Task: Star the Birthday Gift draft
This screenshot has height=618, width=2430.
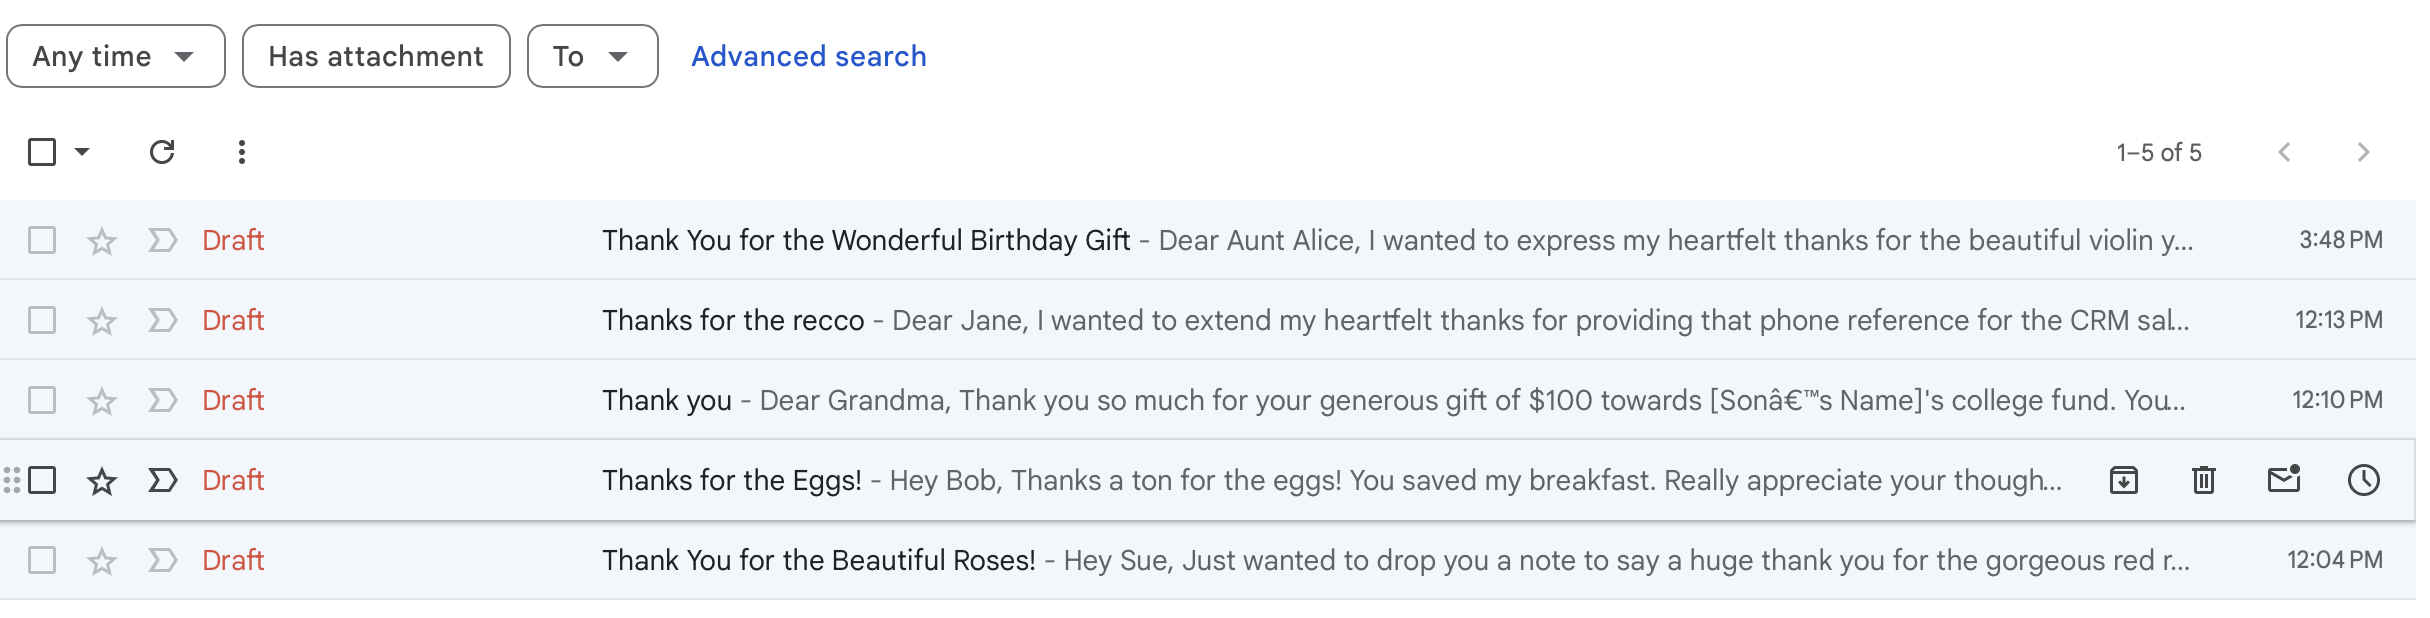Action: (x=102, y=241)
